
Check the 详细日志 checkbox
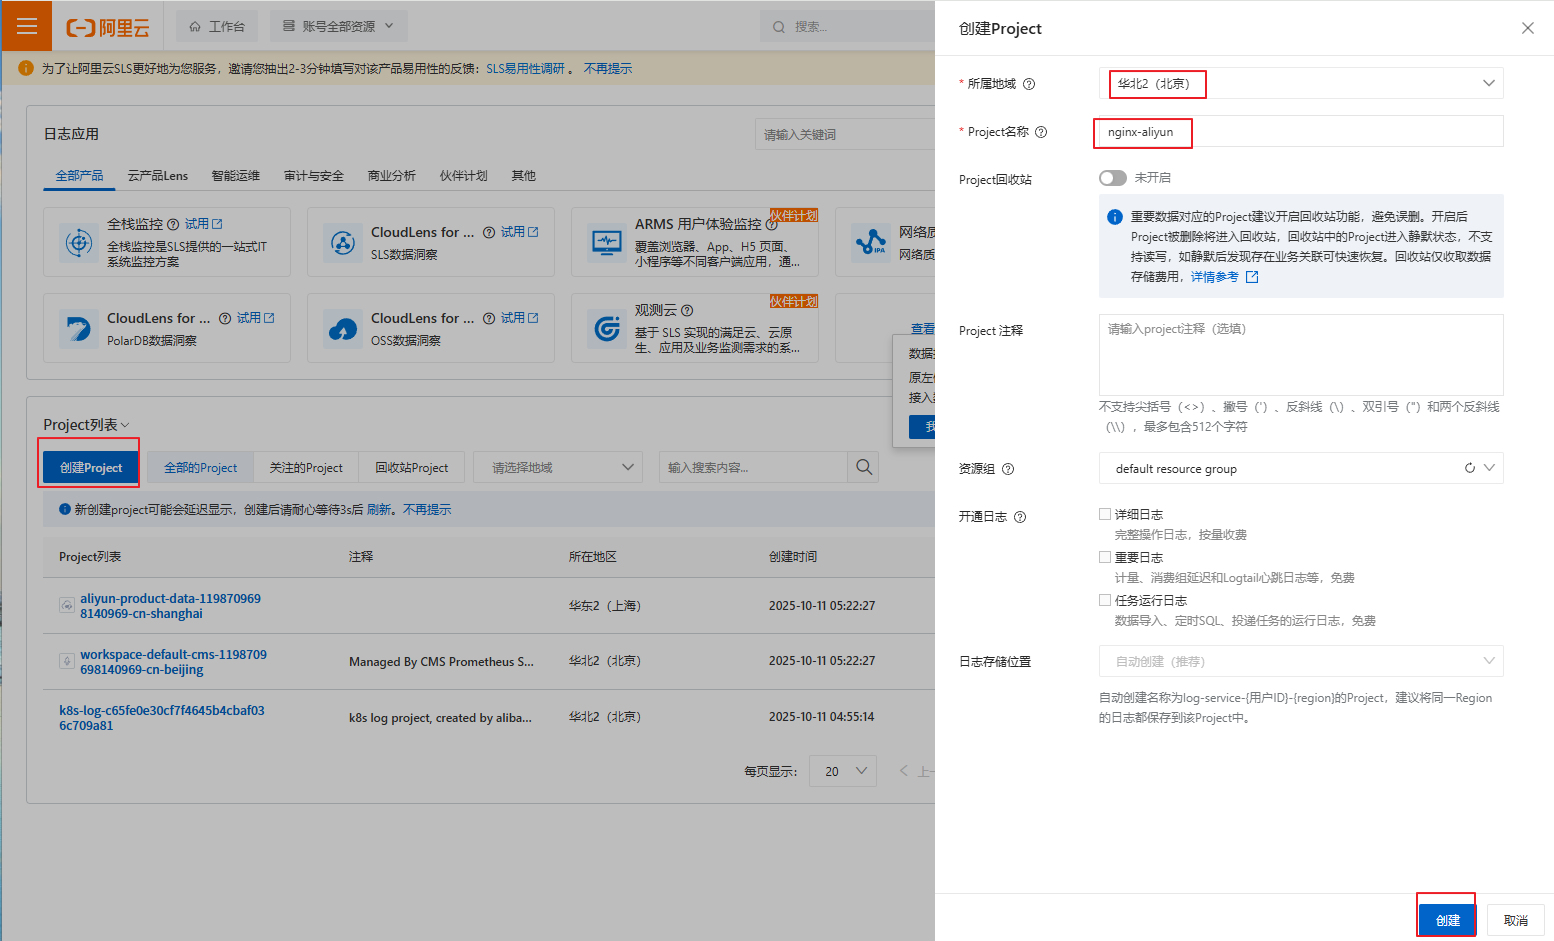click(x=1105, y=514)
